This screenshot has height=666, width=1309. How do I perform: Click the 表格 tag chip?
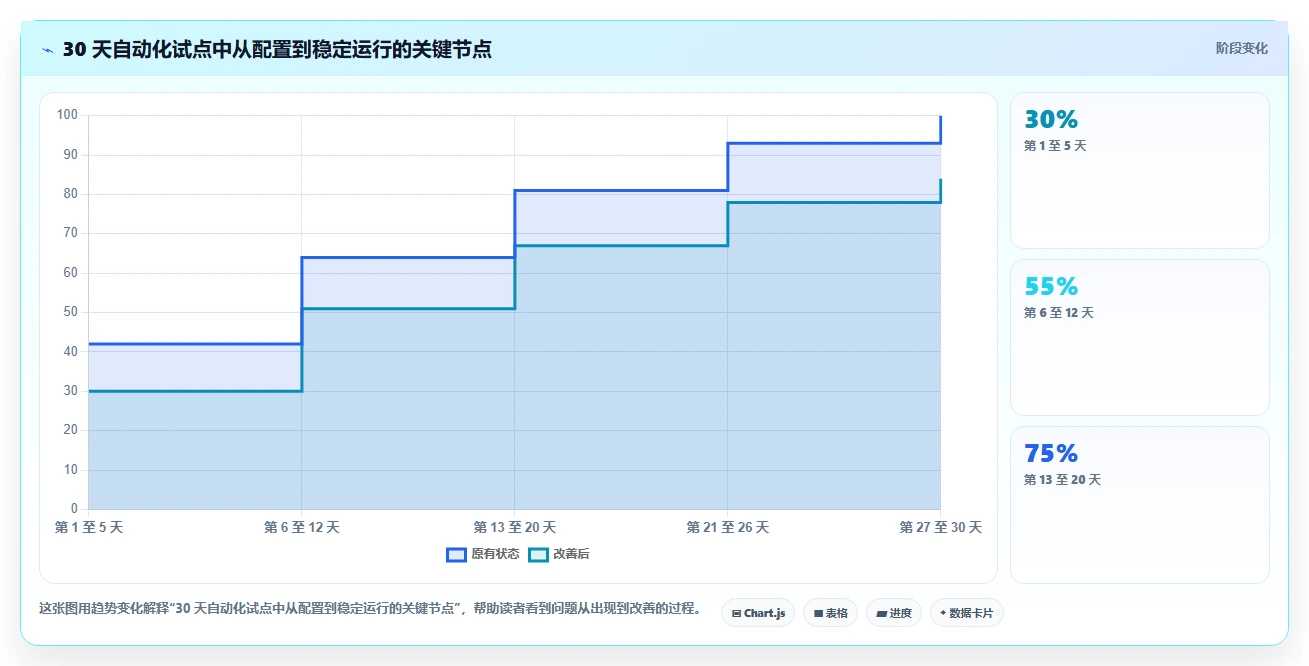(830, 613)
